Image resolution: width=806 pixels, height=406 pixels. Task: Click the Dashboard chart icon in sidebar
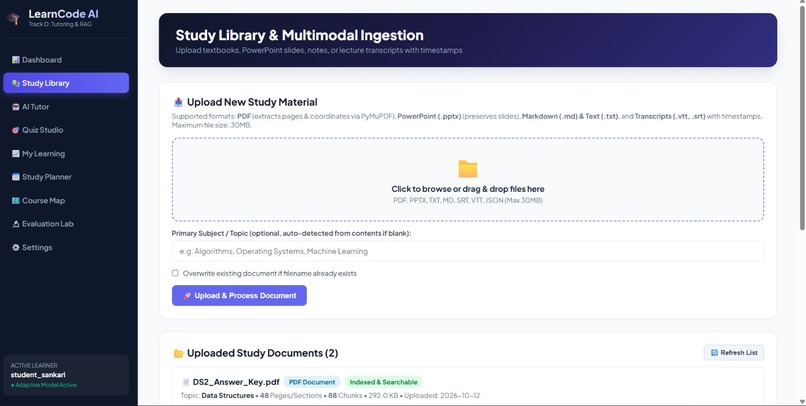15,60
